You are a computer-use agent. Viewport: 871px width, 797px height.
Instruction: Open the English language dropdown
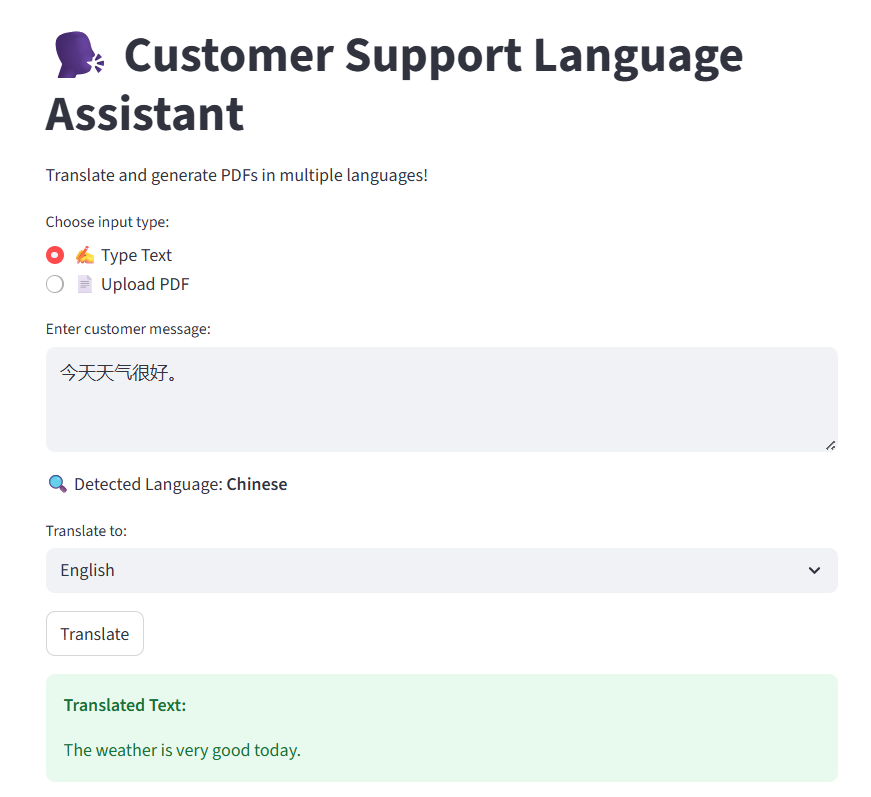pyautogui.click(x=442, y=570)
